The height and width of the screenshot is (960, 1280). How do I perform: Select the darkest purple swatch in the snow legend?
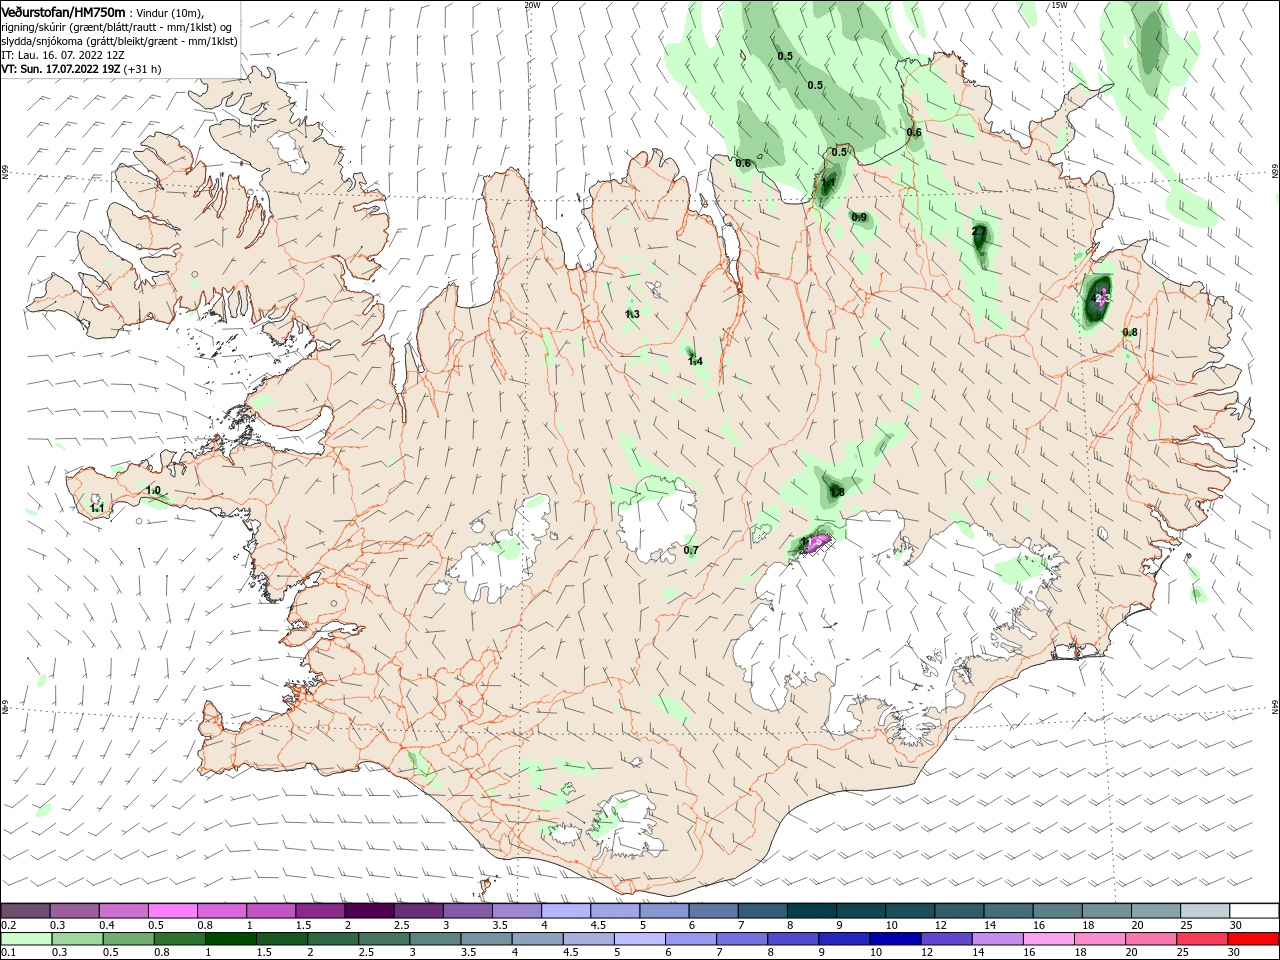tap(369, 910)
